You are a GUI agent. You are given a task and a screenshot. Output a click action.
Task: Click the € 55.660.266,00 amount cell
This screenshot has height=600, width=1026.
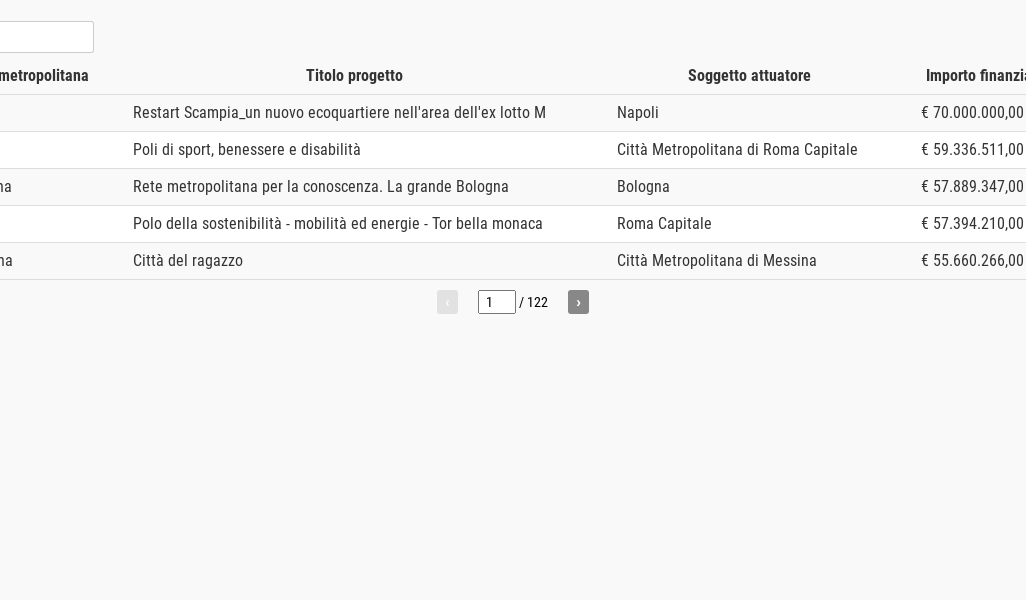coord(972,260)
